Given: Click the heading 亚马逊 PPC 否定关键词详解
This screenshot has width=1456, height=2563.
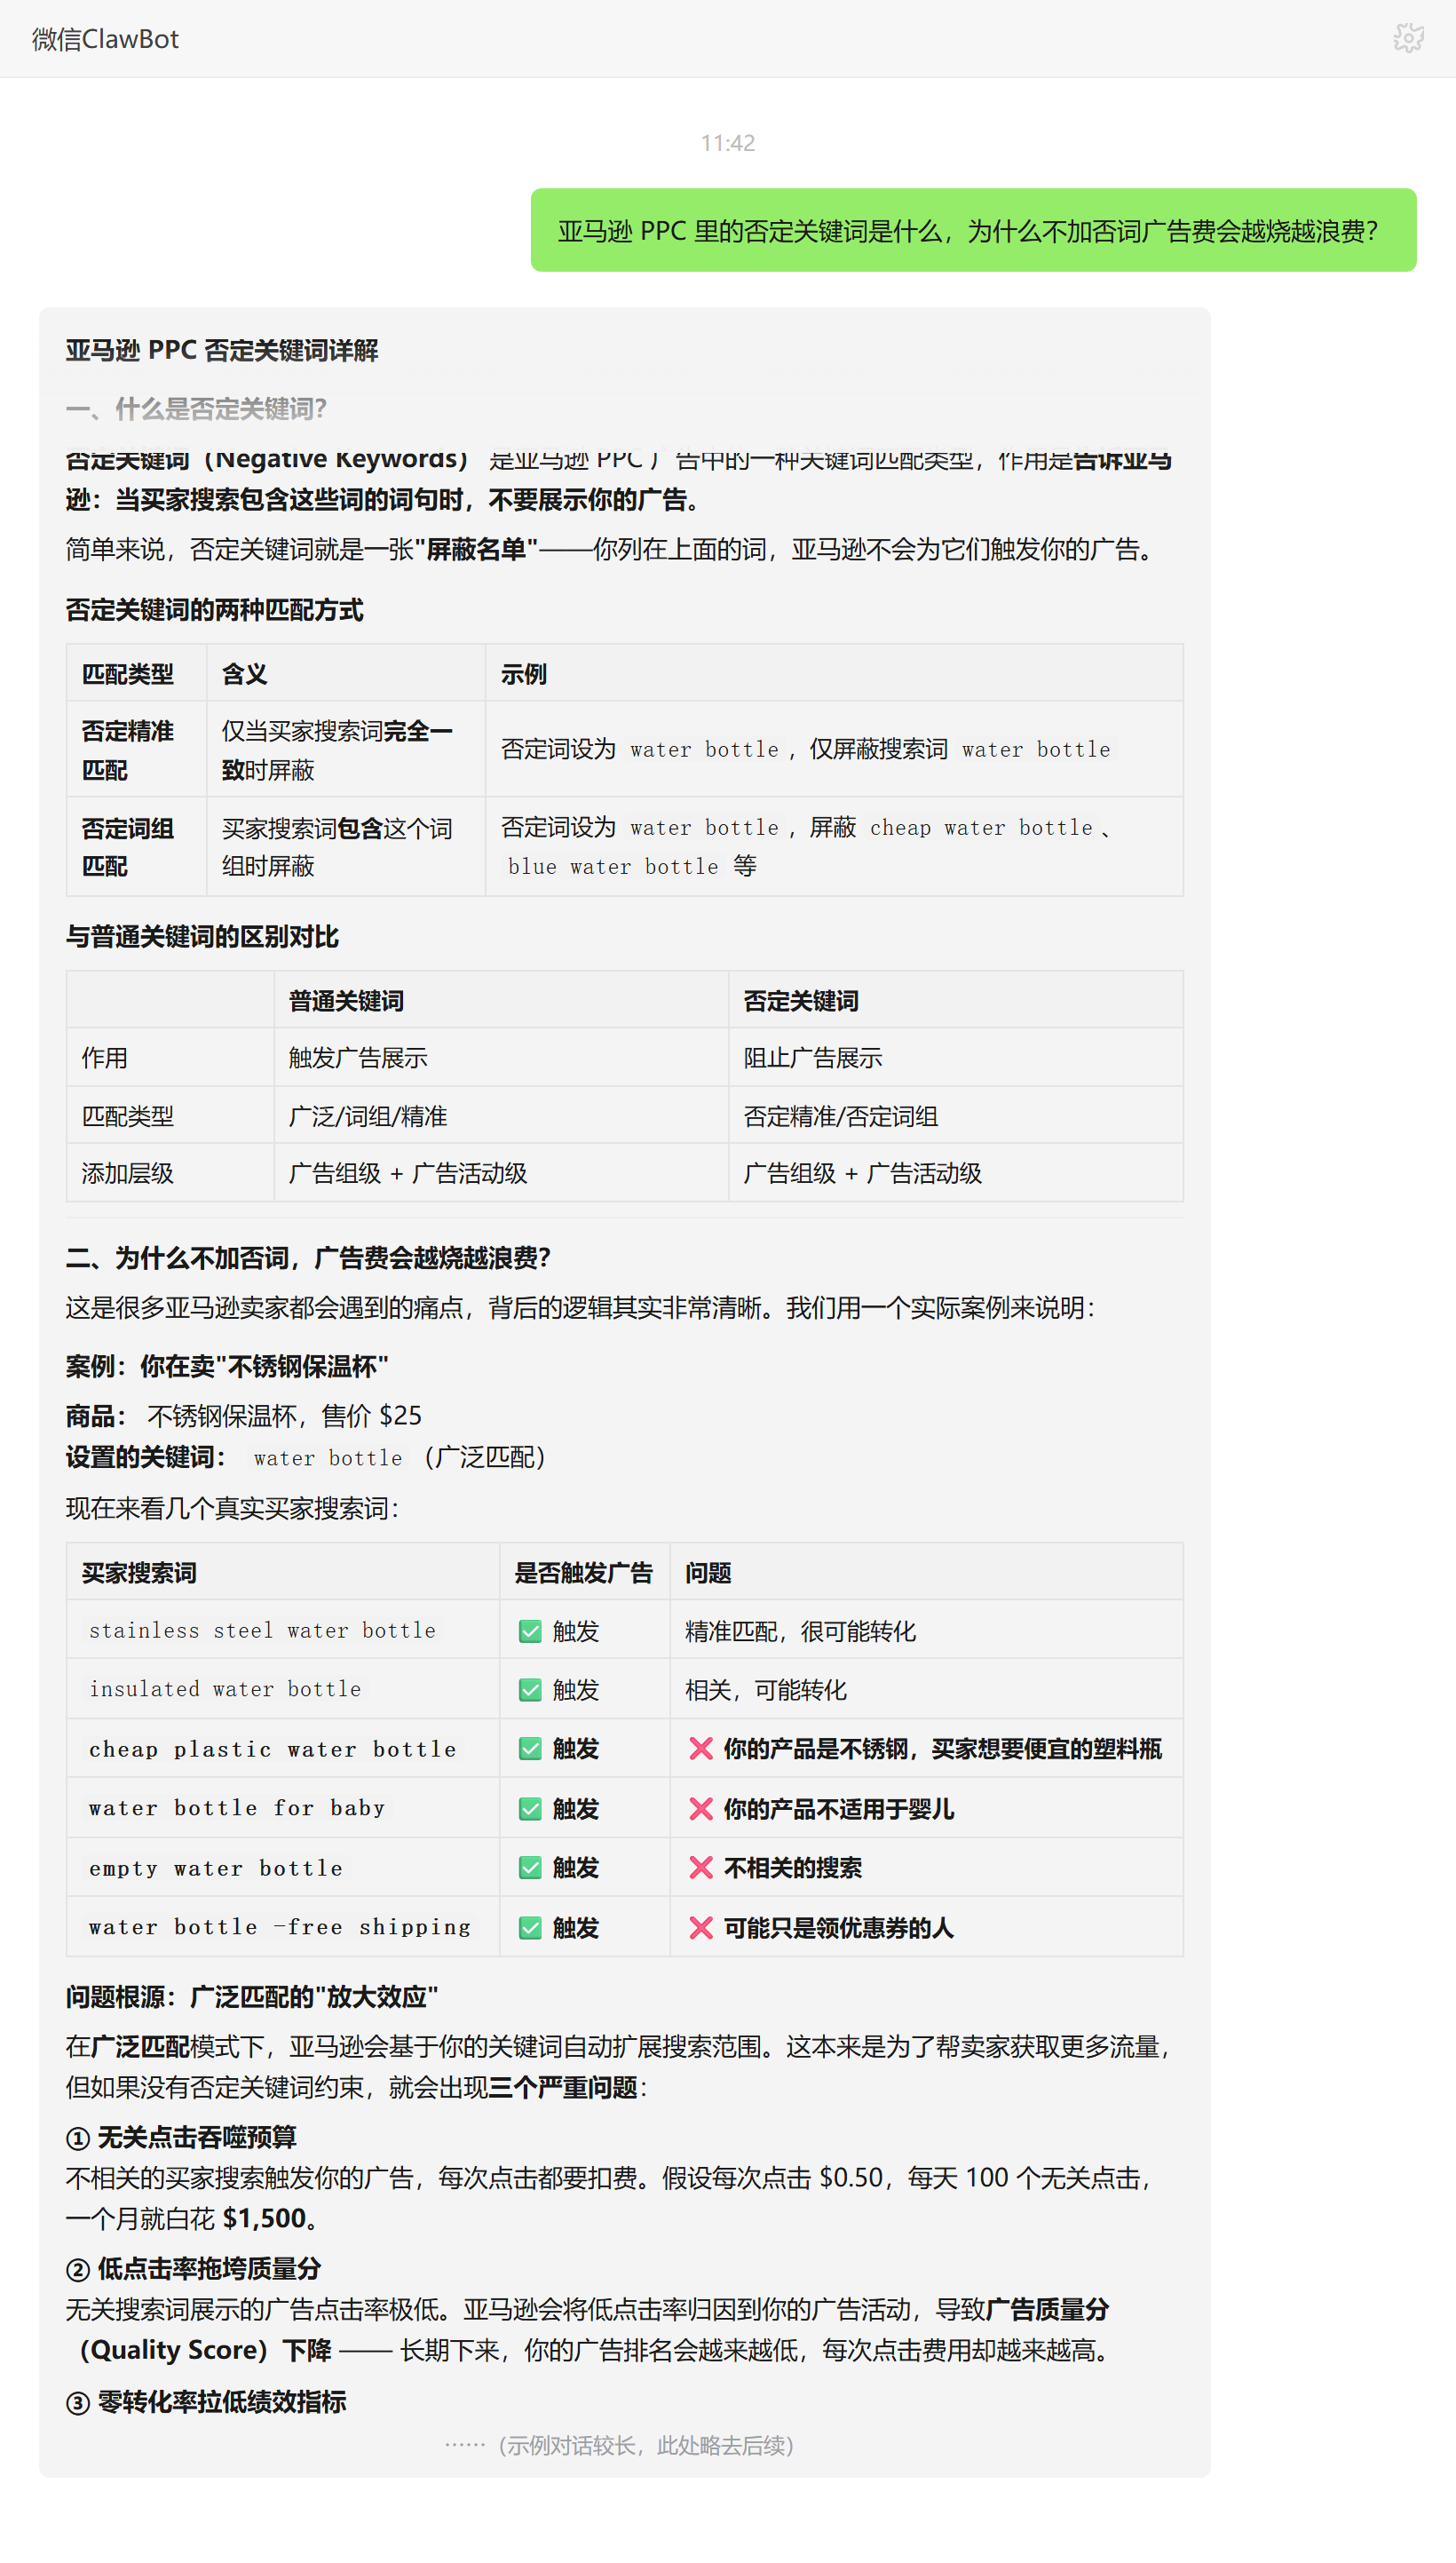Looking at the screenshot, I should [222, 350].
